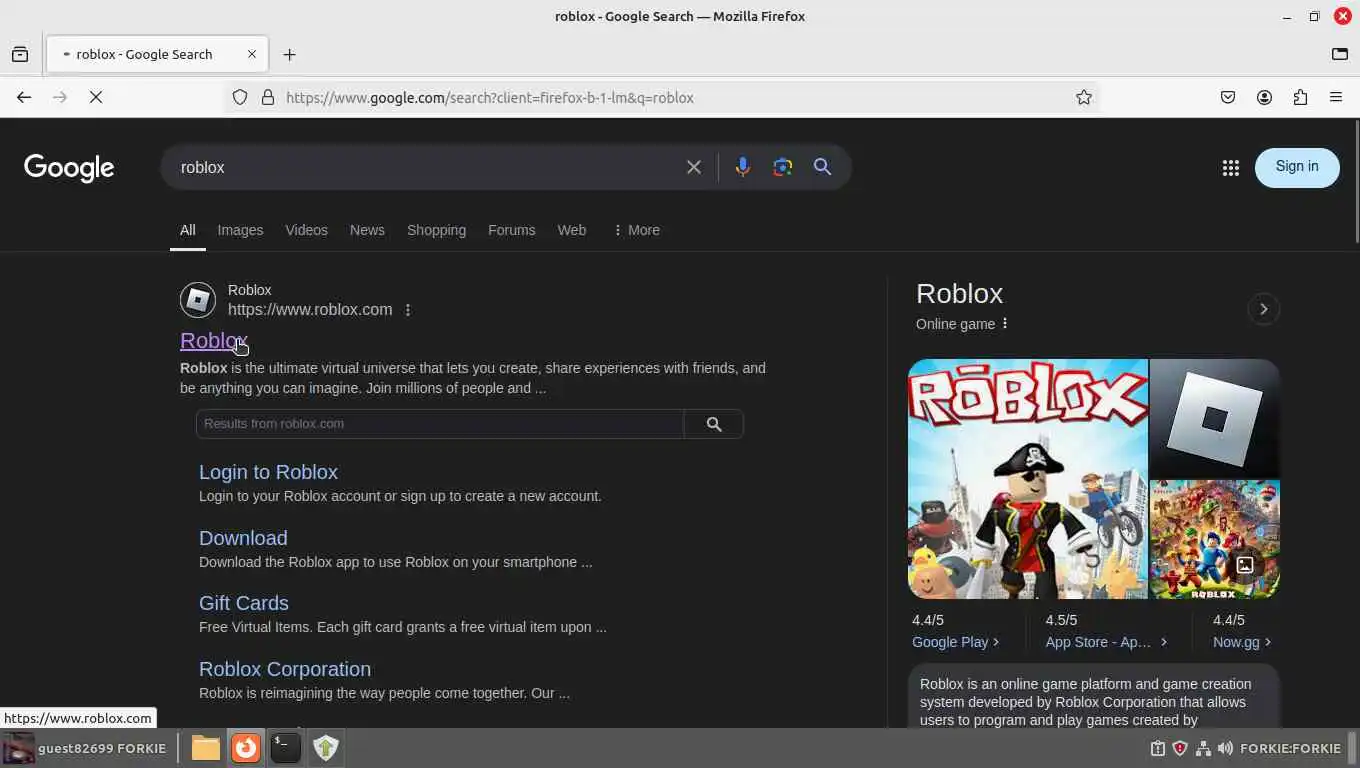Close the roblox - Google Search tab
This screenshot has width=1360, height=768.
252,54
